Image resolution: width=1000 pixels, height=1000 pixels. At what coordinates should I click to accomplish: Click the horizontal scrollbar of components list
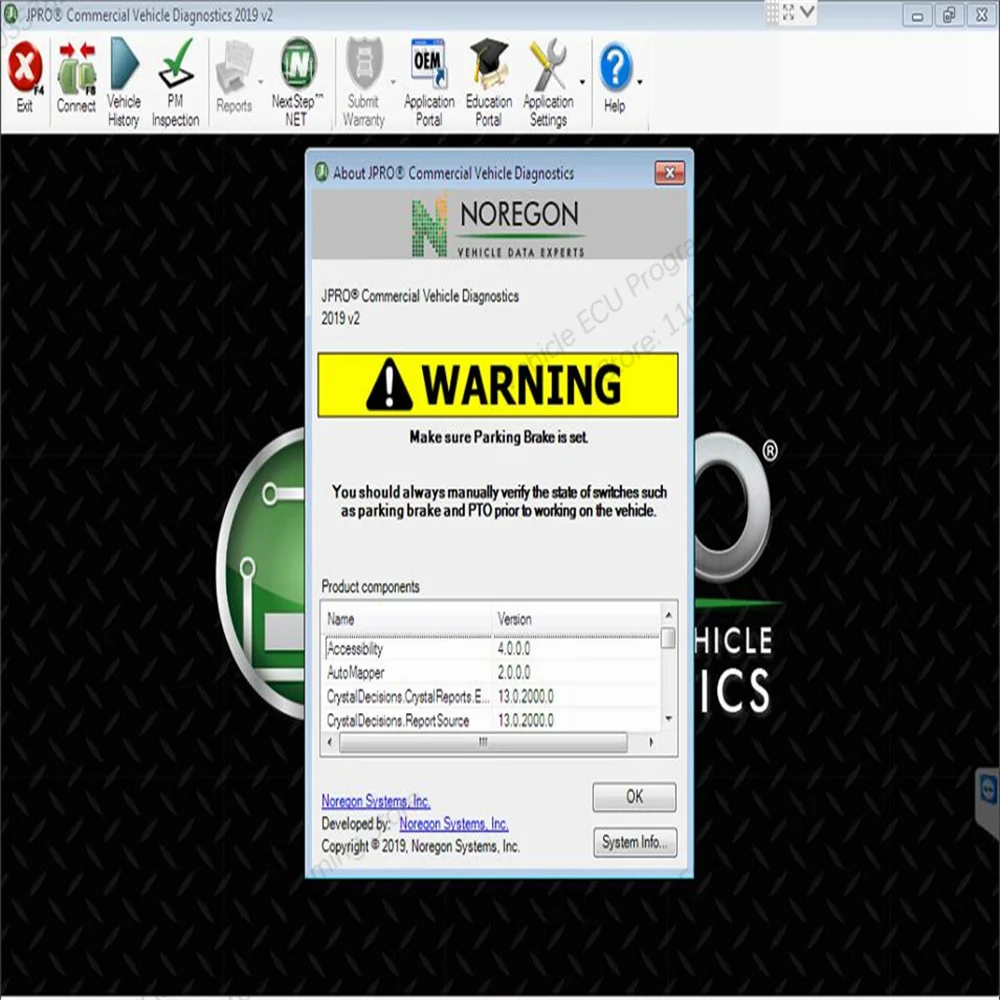click(x=483, y=742)
